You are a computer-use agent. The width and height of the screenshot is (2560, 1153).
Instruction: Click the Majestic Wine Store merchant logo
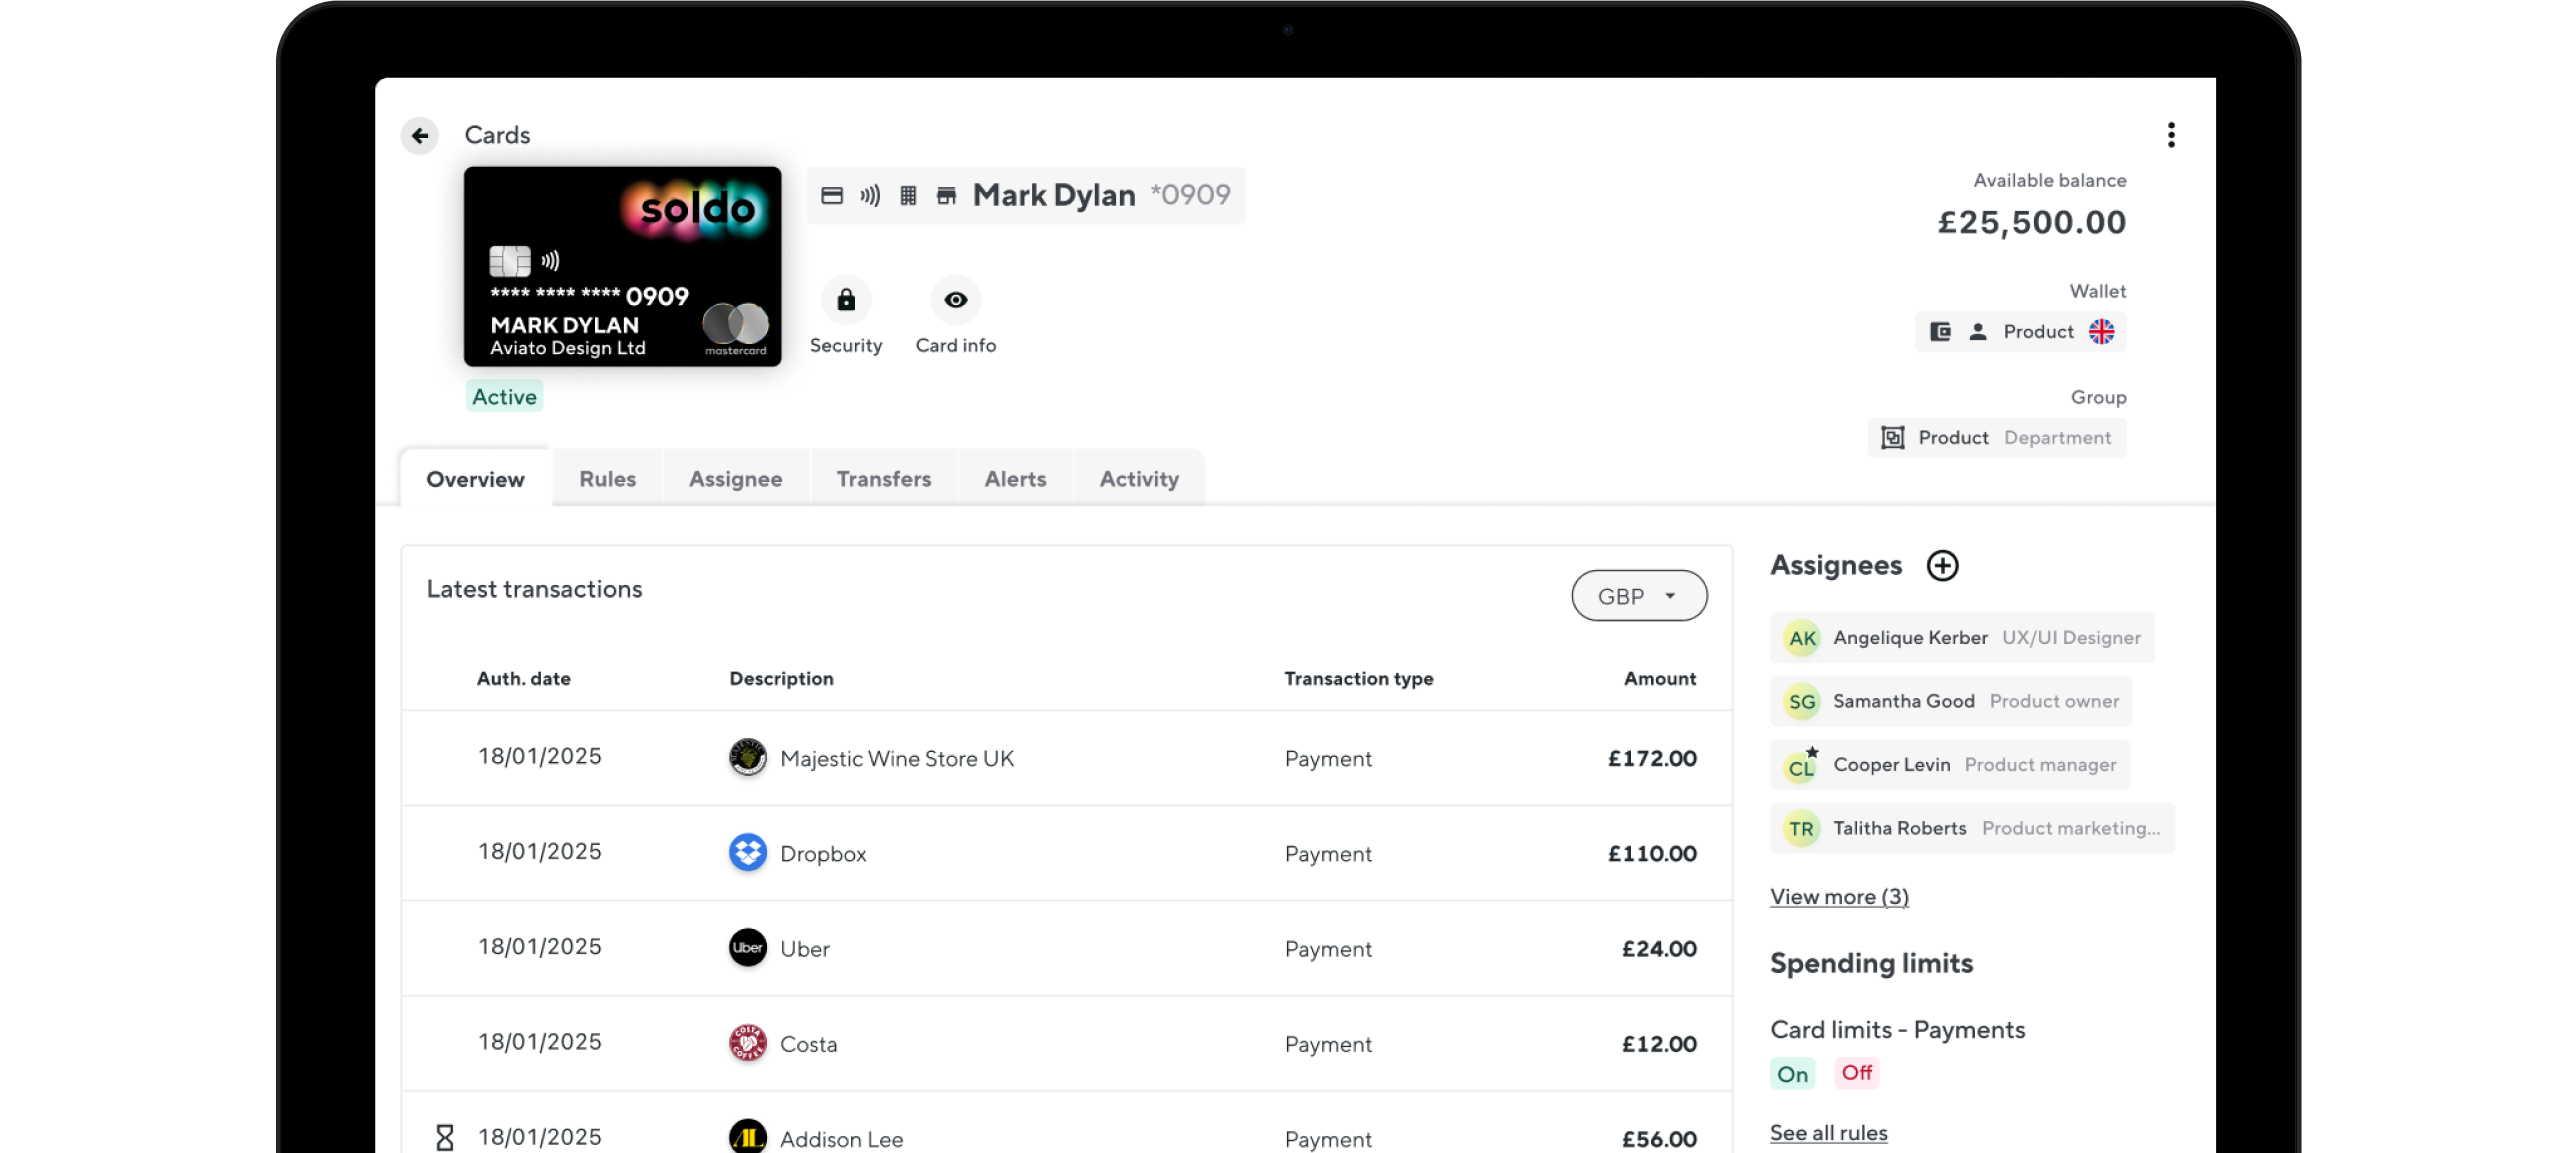pyautogui.click(x=747, y=757)
